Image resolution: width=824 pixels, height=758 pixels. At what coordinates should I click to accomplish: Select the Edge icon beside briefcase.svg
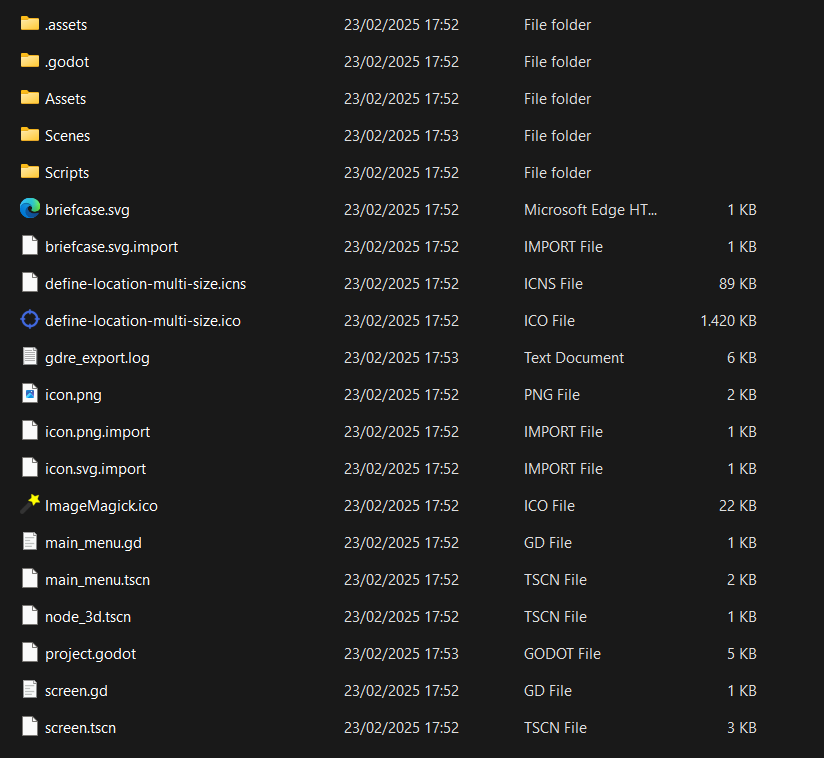point(29,209)
